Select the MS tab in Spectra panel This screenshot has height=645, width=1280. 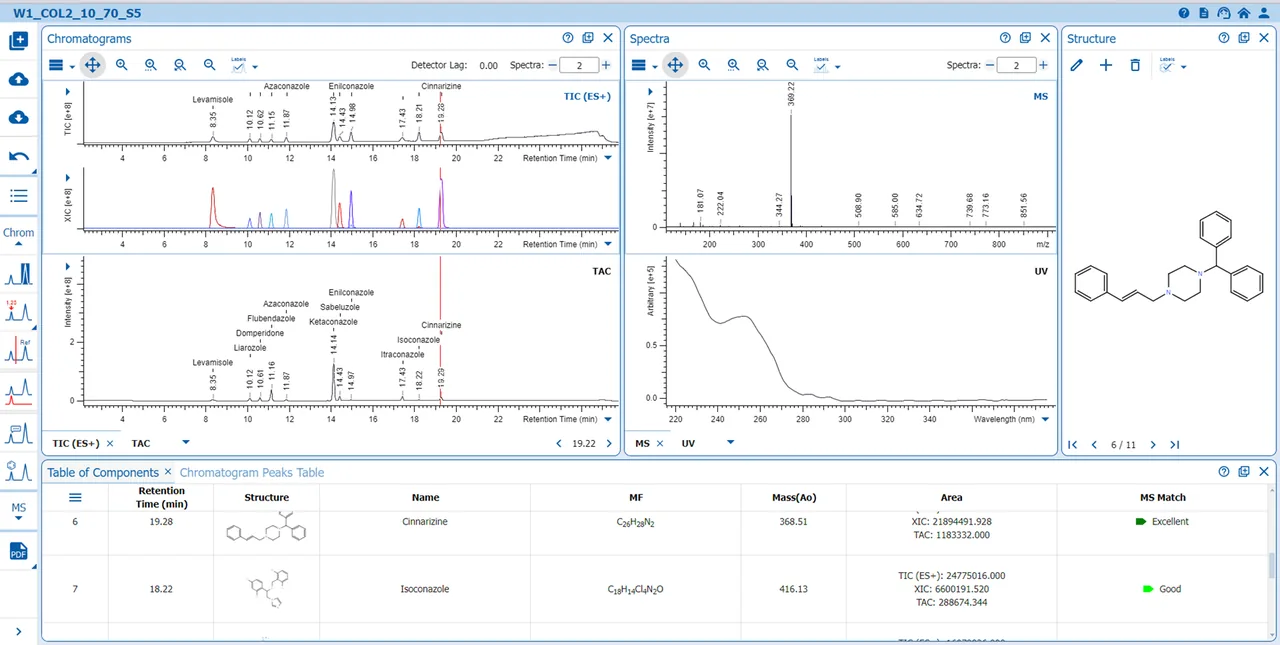(642, 443)
